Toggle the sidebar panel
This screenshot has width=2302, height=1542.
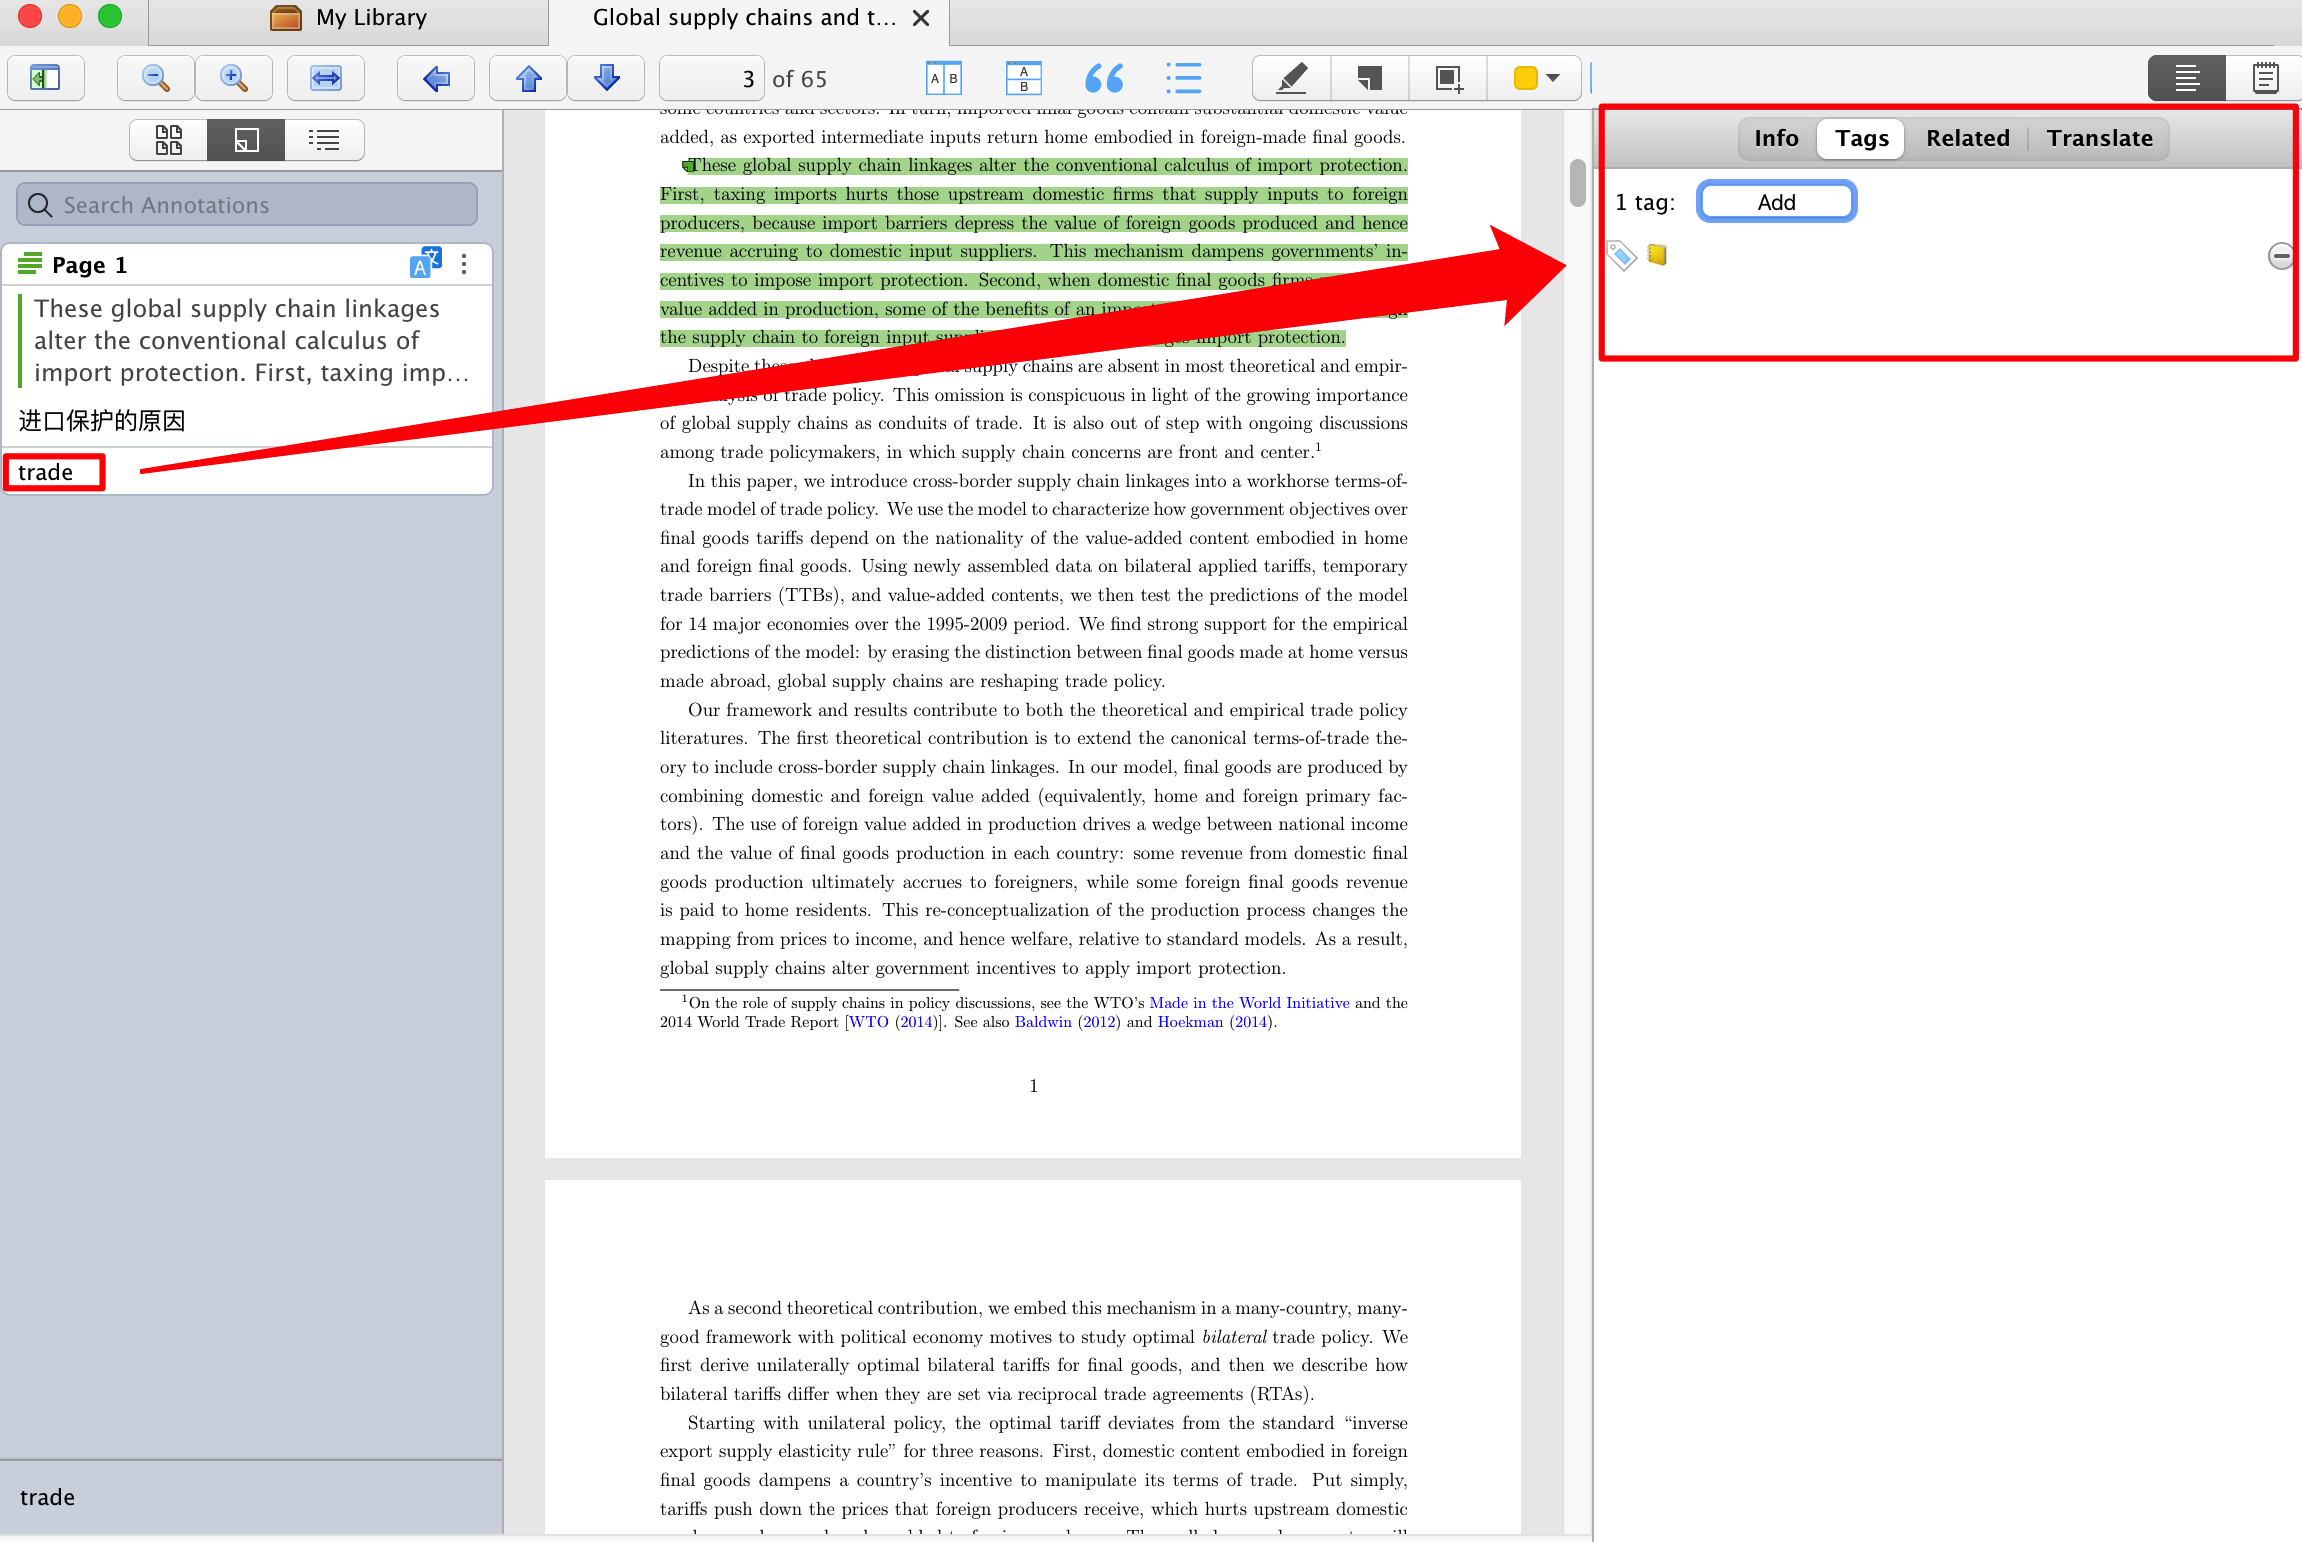coord(46,78)
